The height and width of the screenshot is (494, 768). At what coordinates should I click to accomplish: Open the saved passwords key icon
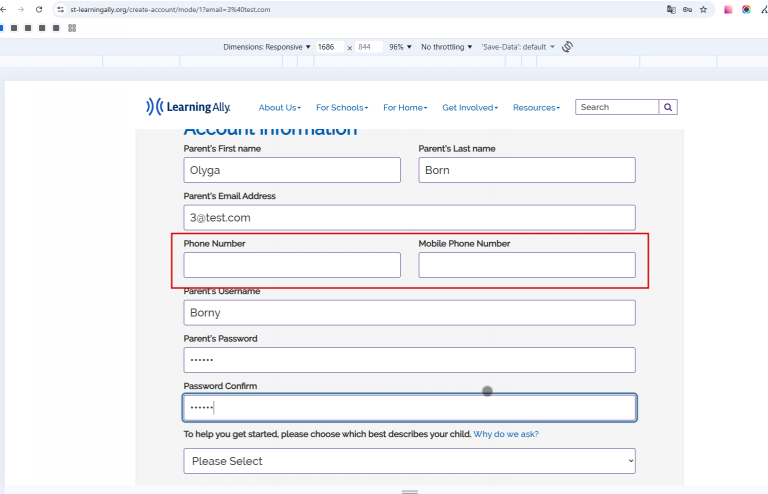(687, 9)
